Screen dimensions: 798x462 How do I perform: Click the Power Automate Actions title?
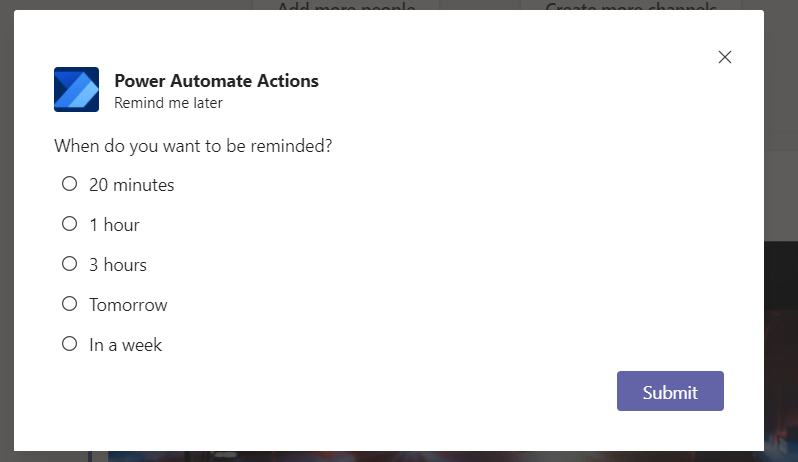216,81
